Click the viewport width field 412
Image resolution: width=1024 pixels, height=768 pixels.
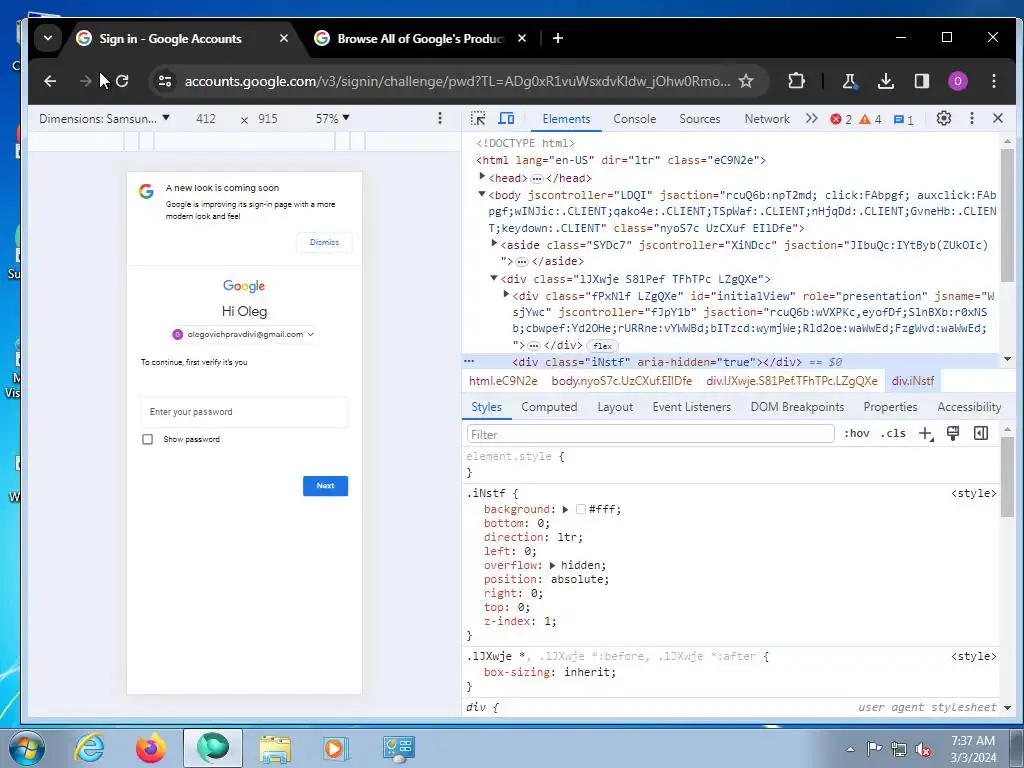pyautogui.click(x=206, y=119)
